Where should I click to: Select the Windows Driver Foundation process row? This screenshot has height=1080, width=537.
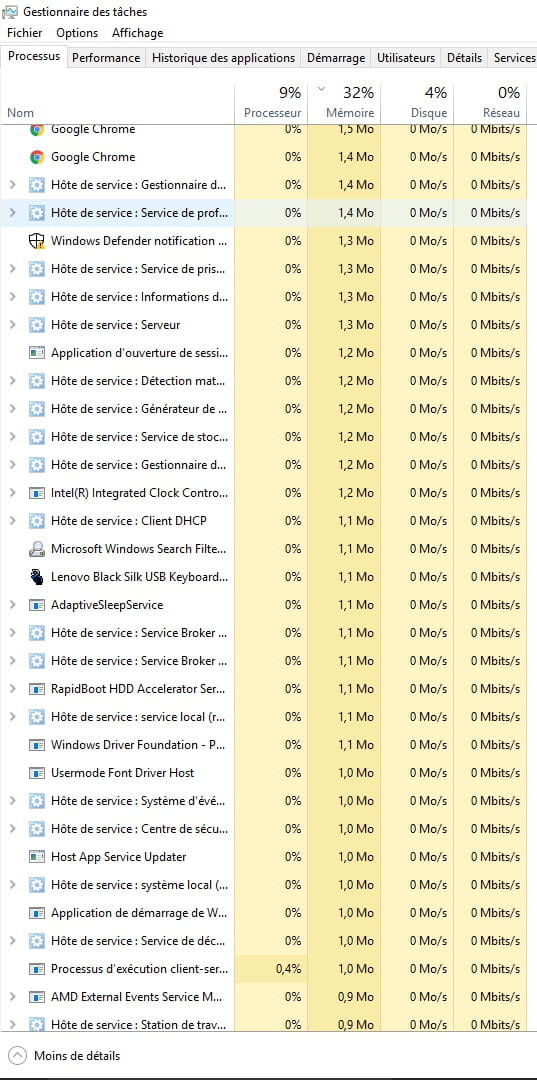268,745
